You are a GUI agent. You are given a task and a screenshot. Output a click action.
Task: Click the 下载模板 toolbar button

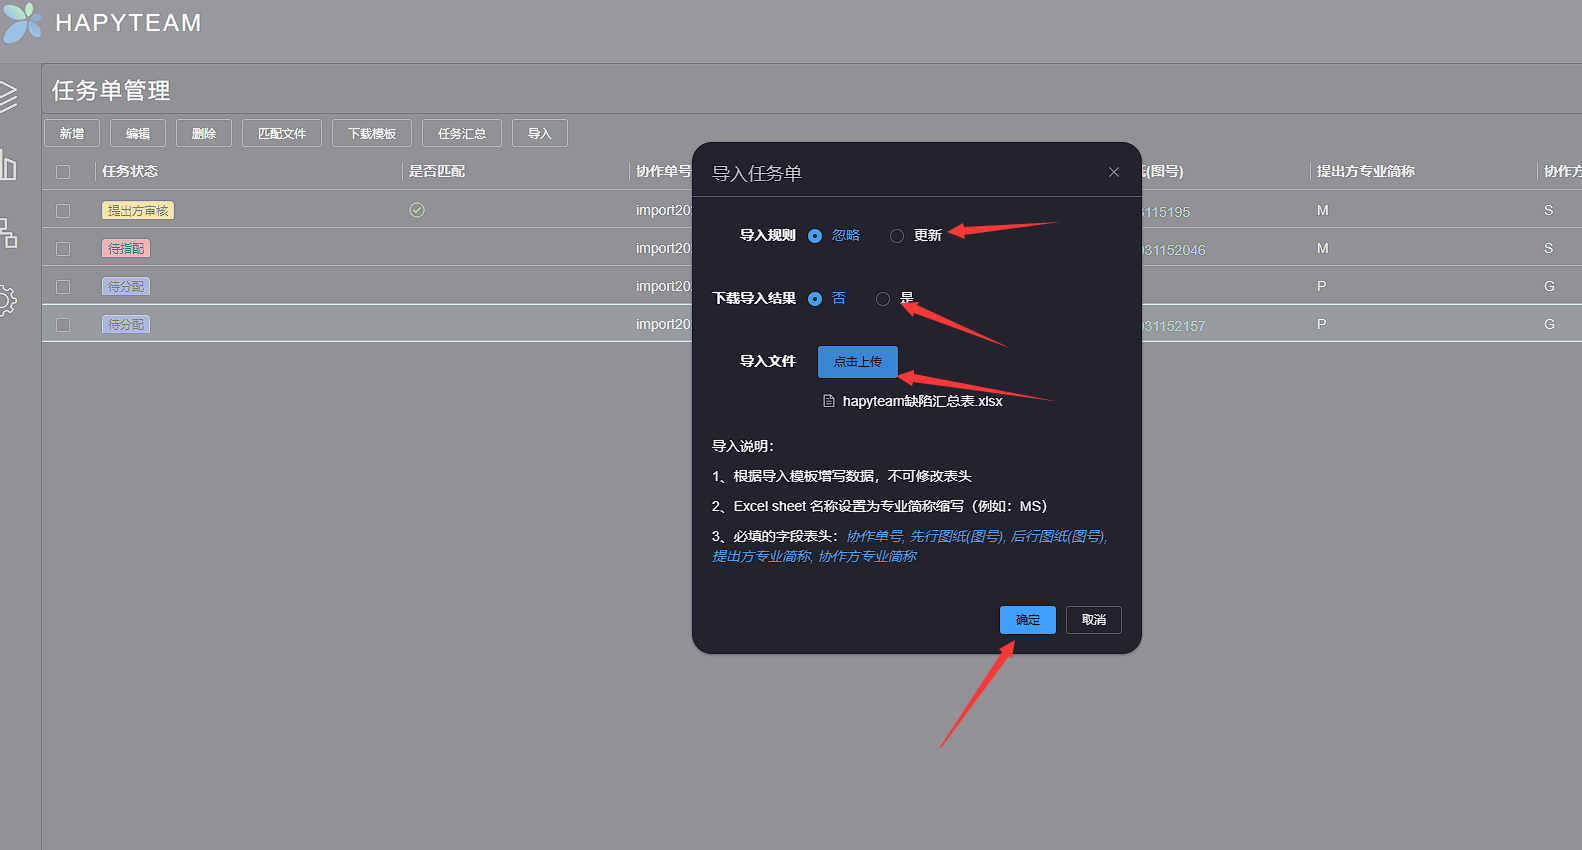pyautogui.click(x=372, y=133)
